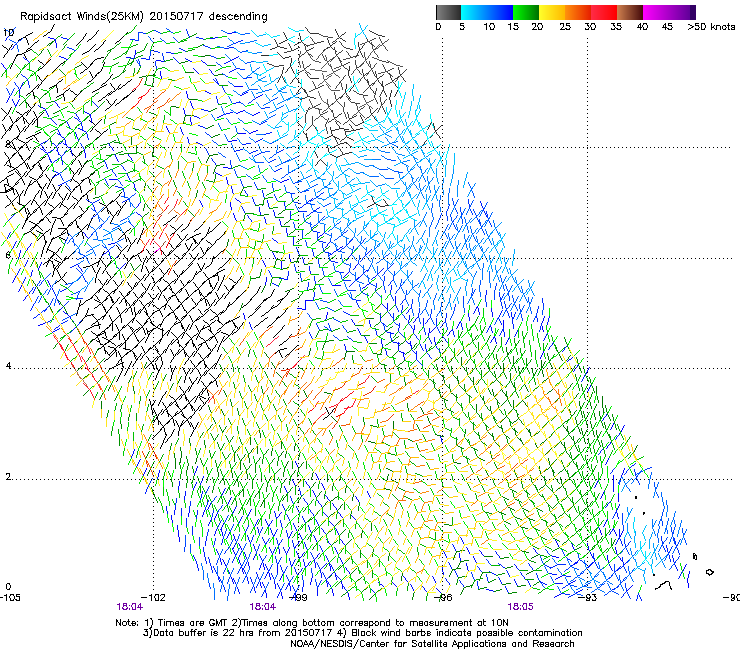Select the blue 5-15 knots legend segment
740x650 pixels.
coord(487,12)
